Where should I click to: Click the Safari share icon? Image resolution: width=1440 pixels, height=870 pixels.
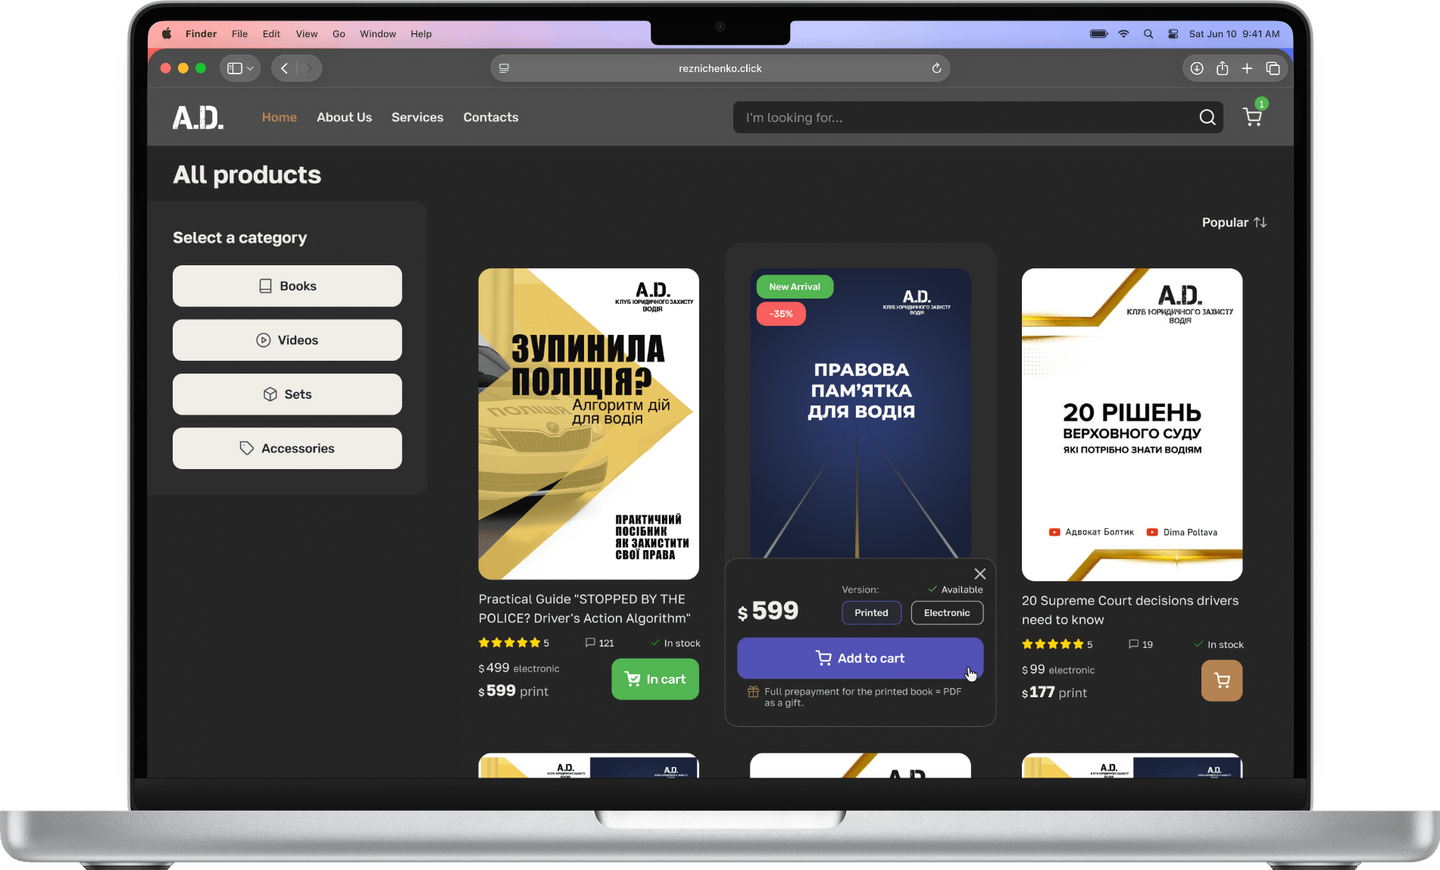[x=1222, y=68]
